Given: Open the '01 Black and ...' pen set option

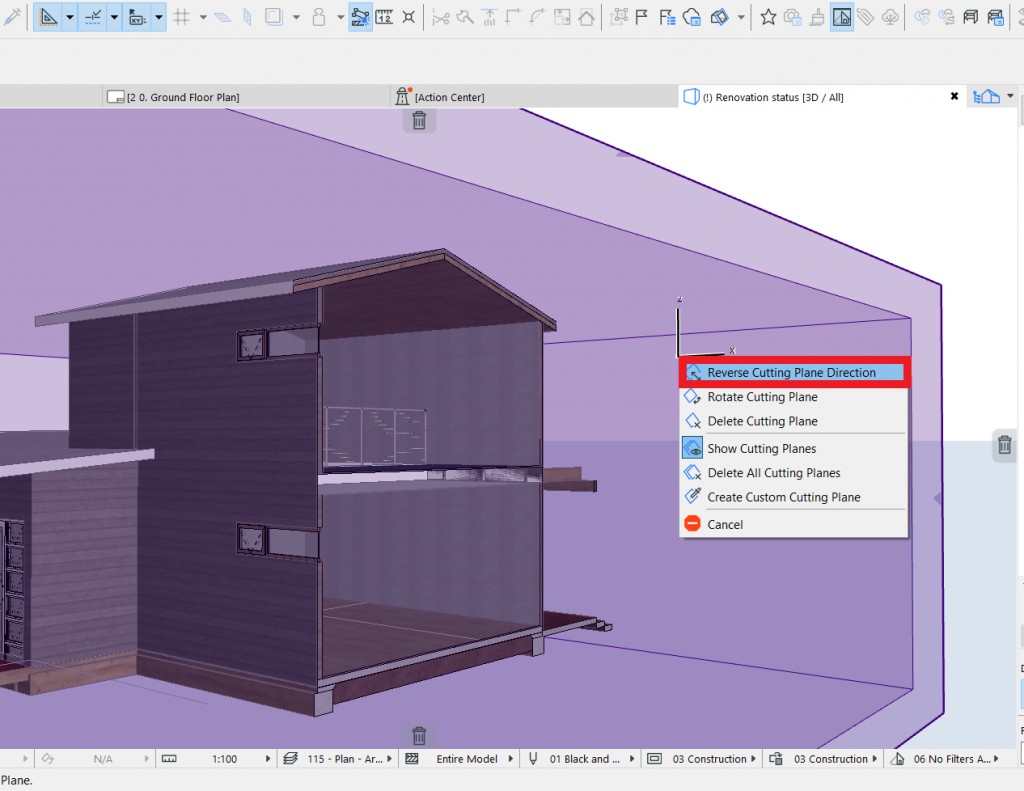Looking at the screenshot, I should (x=581, y=759).
